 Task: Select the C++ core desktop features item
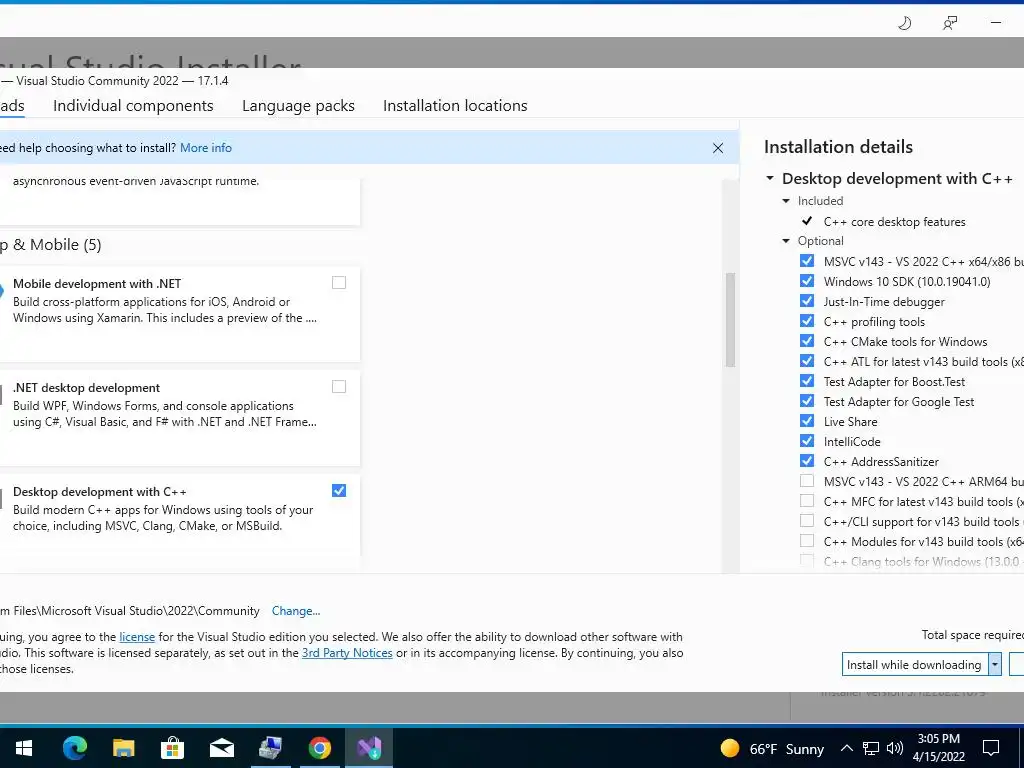click(x=895, y=222)
